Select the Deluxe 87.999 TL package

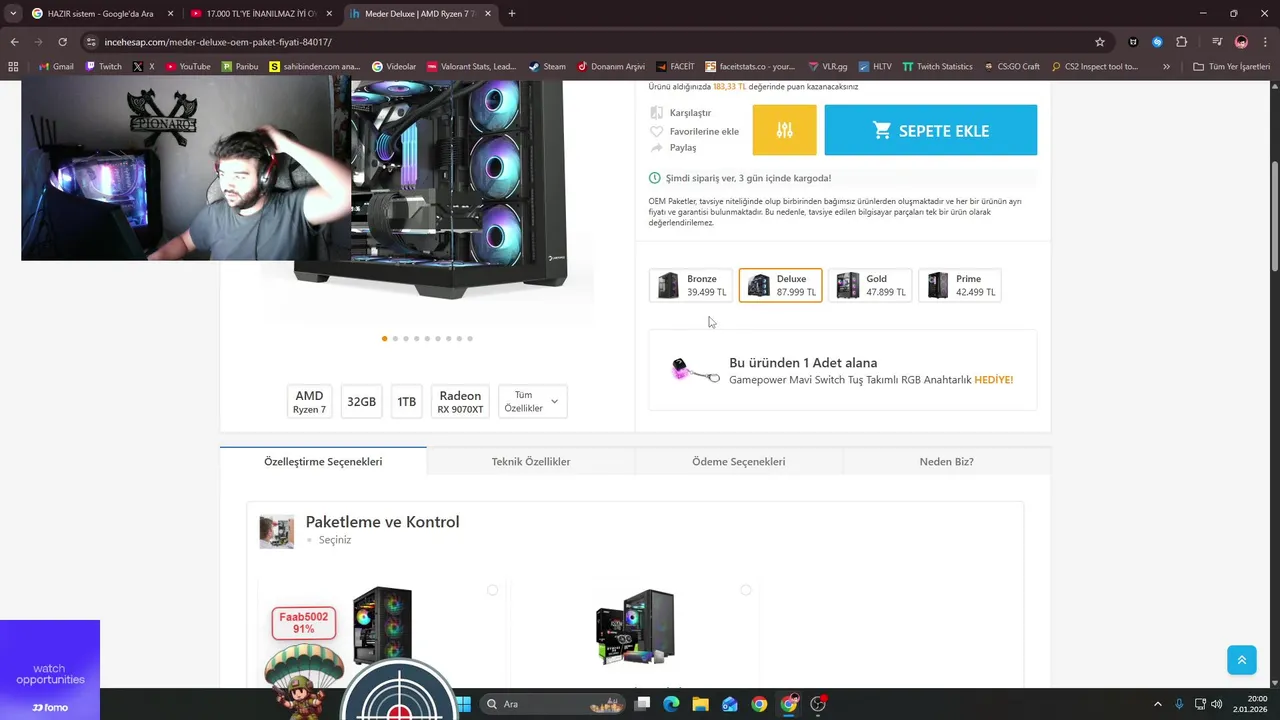(x=780, y=285)
